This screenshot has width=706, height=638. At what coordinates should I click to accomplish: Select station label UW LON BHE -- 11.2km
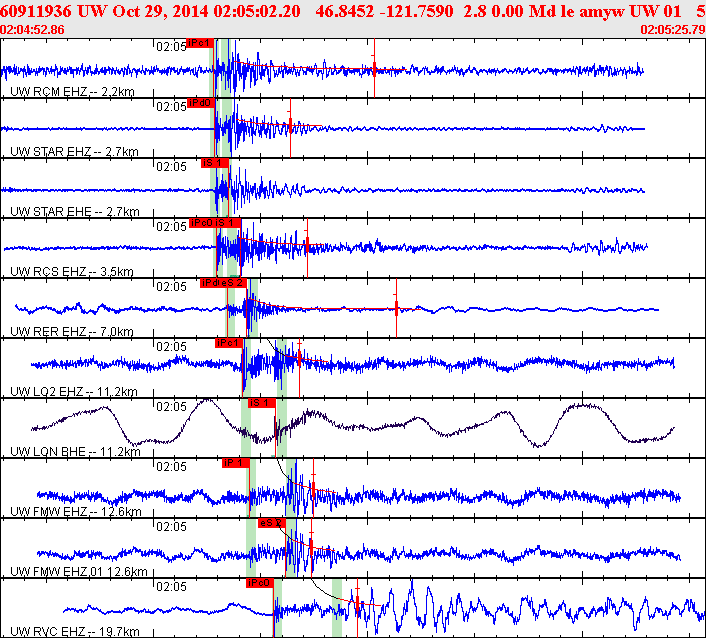click(x=75, y=452)
